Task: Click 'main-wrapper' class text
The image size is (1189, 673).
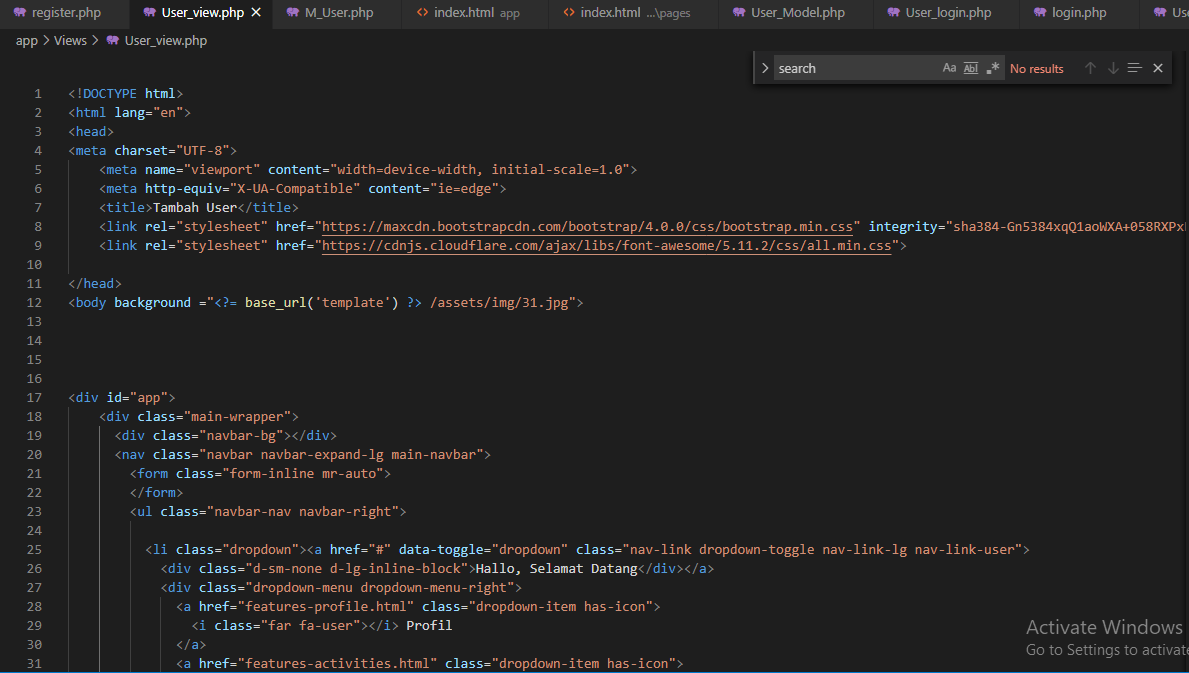Action: 237,417
